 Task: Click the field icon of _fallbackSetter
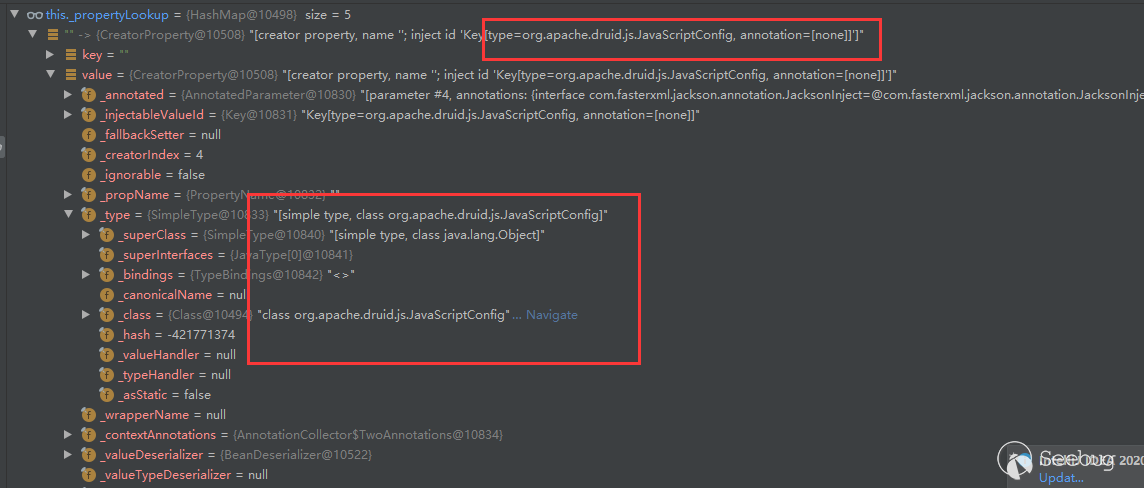(x=89, y=135)
